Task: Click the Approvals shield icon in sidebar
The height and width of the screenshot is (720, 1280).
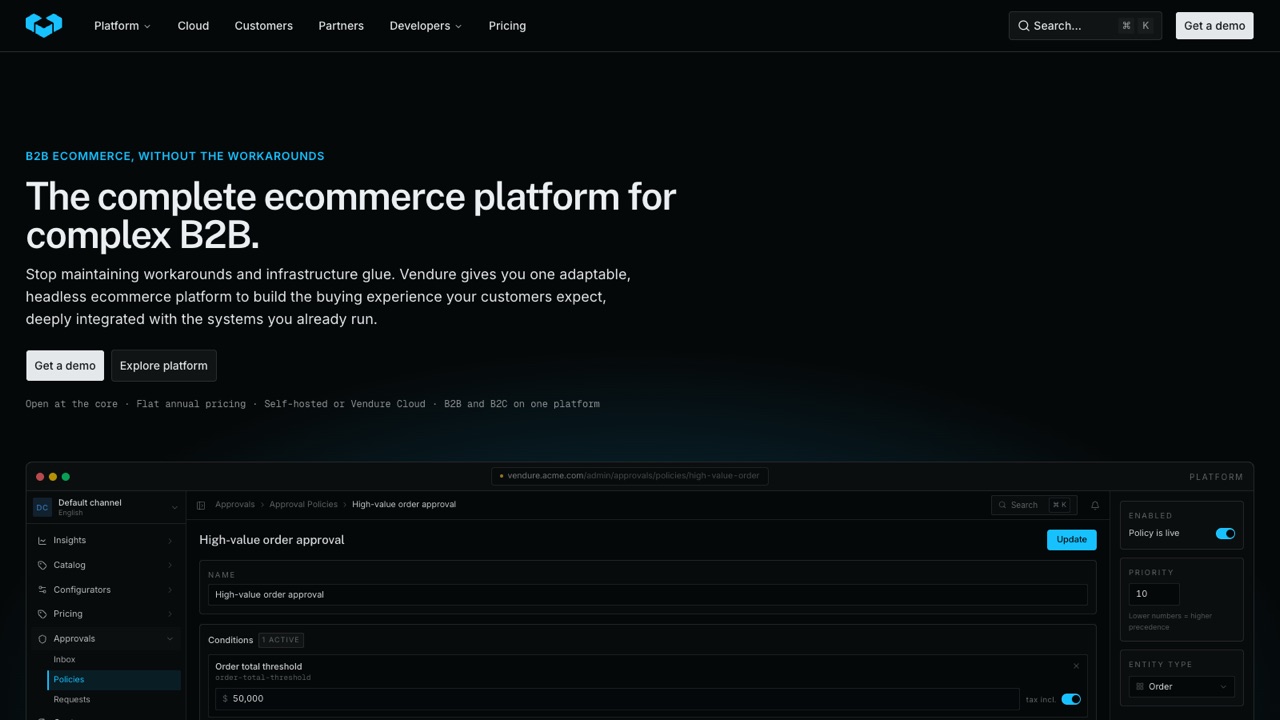Action: pos(42,639)
